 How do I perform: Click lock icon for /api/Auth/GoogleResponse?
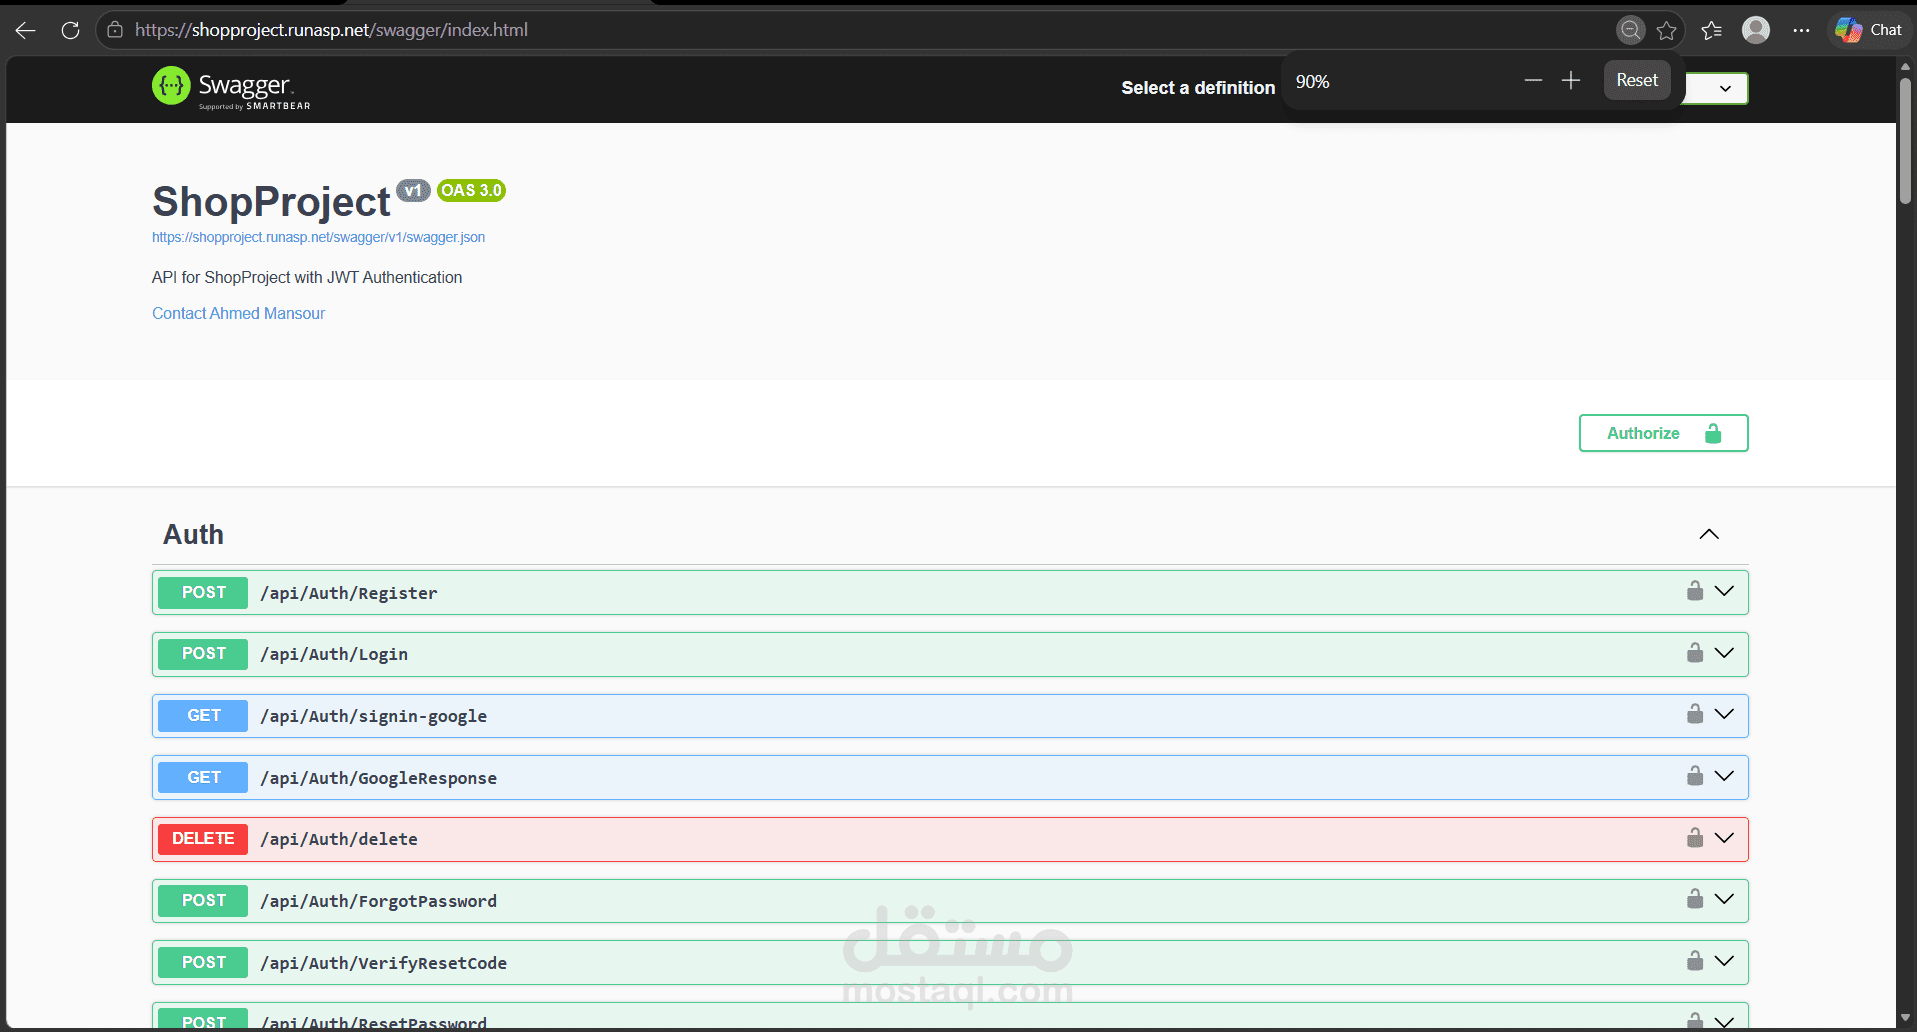pyautogui.click(x=1695, y=776)
